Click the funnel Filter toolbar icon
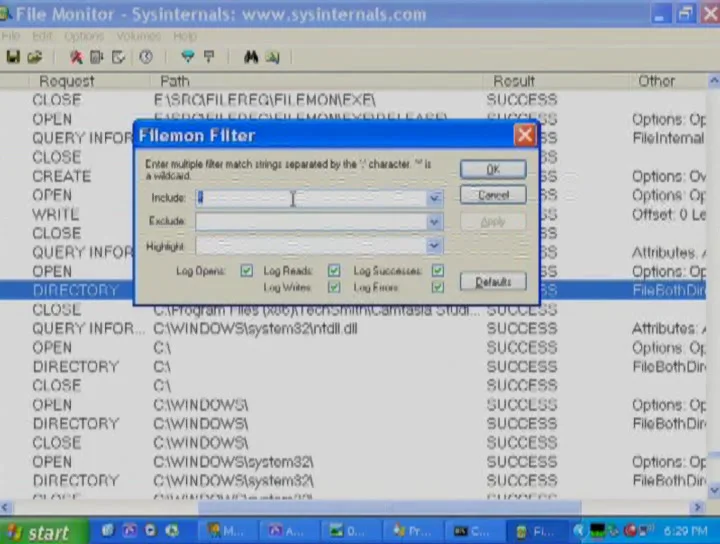Image resolution: width=720 pixels, height=544 pixels. (188, 57)
